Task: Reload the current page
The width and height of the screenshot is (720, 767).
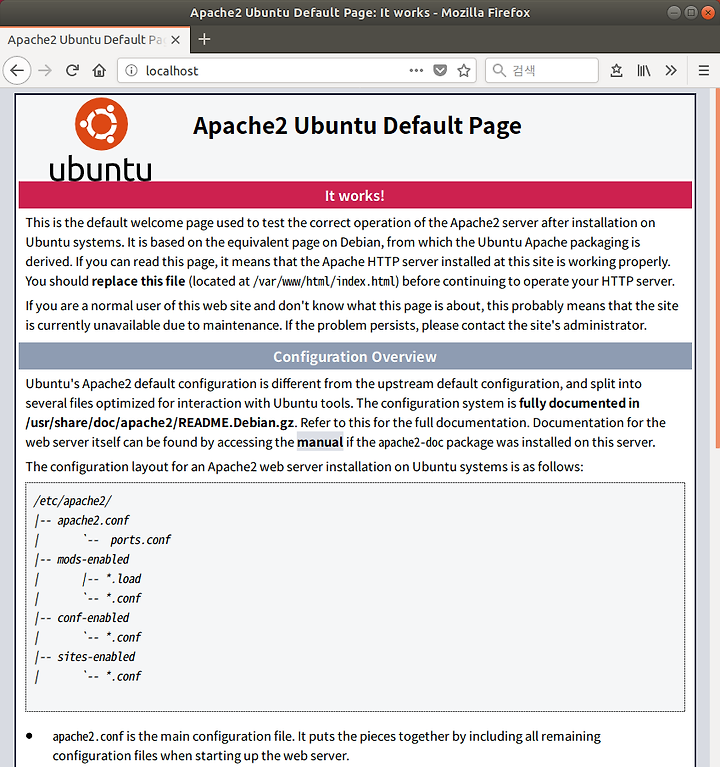Action: coord(72,70)
